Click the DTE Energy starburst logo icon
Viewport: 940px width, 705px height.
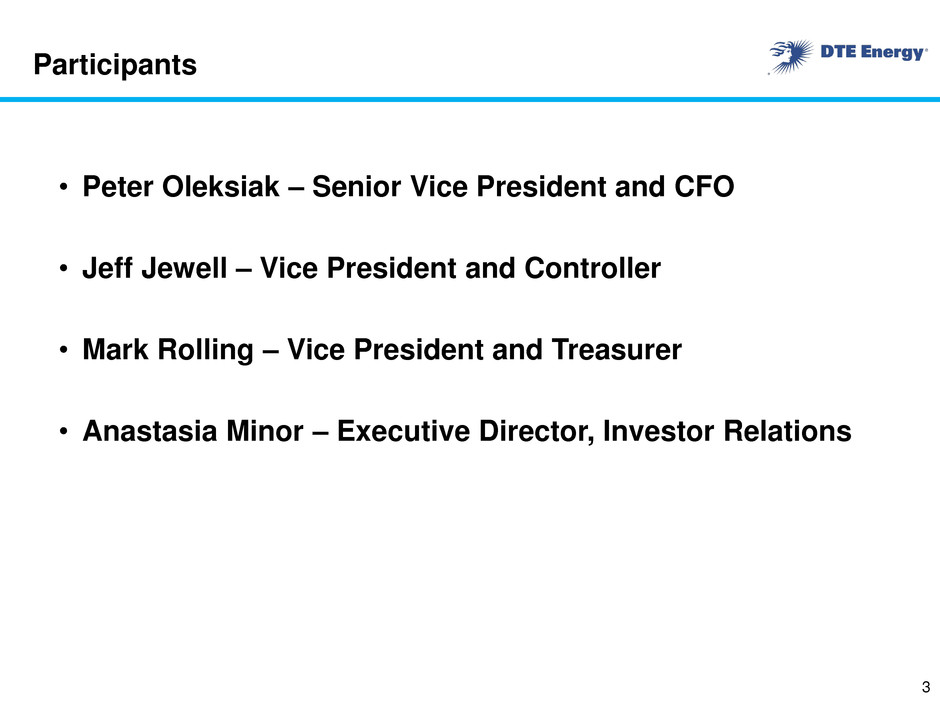[791, 57]
